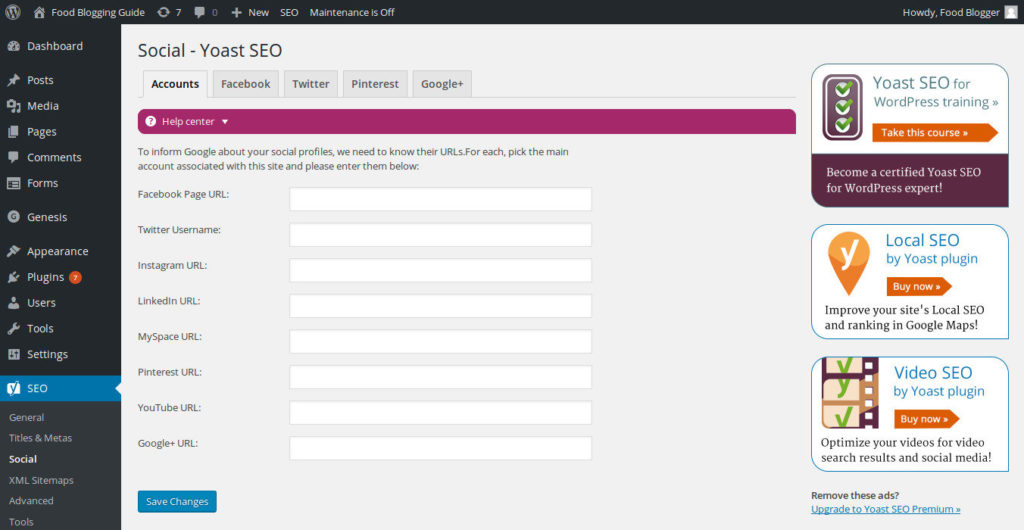Click the Settings sliders icon
This screenshot has width=1024, height=530.
pyautogui.click(x=13, y=354)
